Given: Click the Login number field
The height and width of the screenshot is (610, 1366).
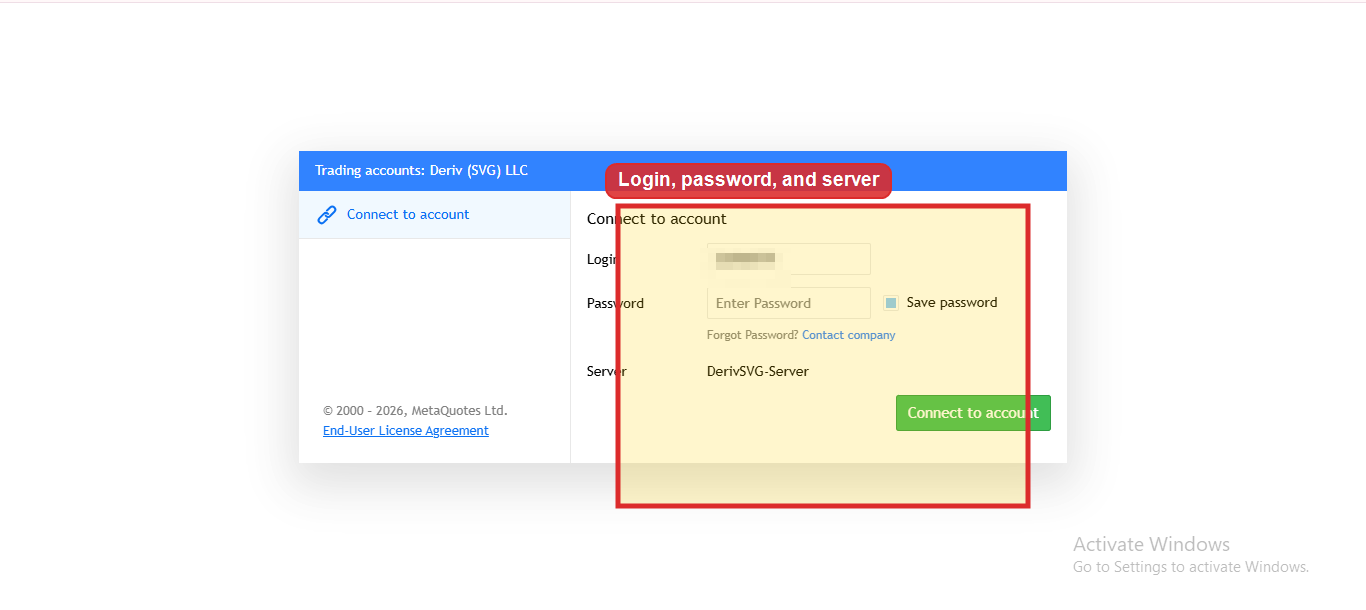Looking at the screenshot, I should pos(788,259).
